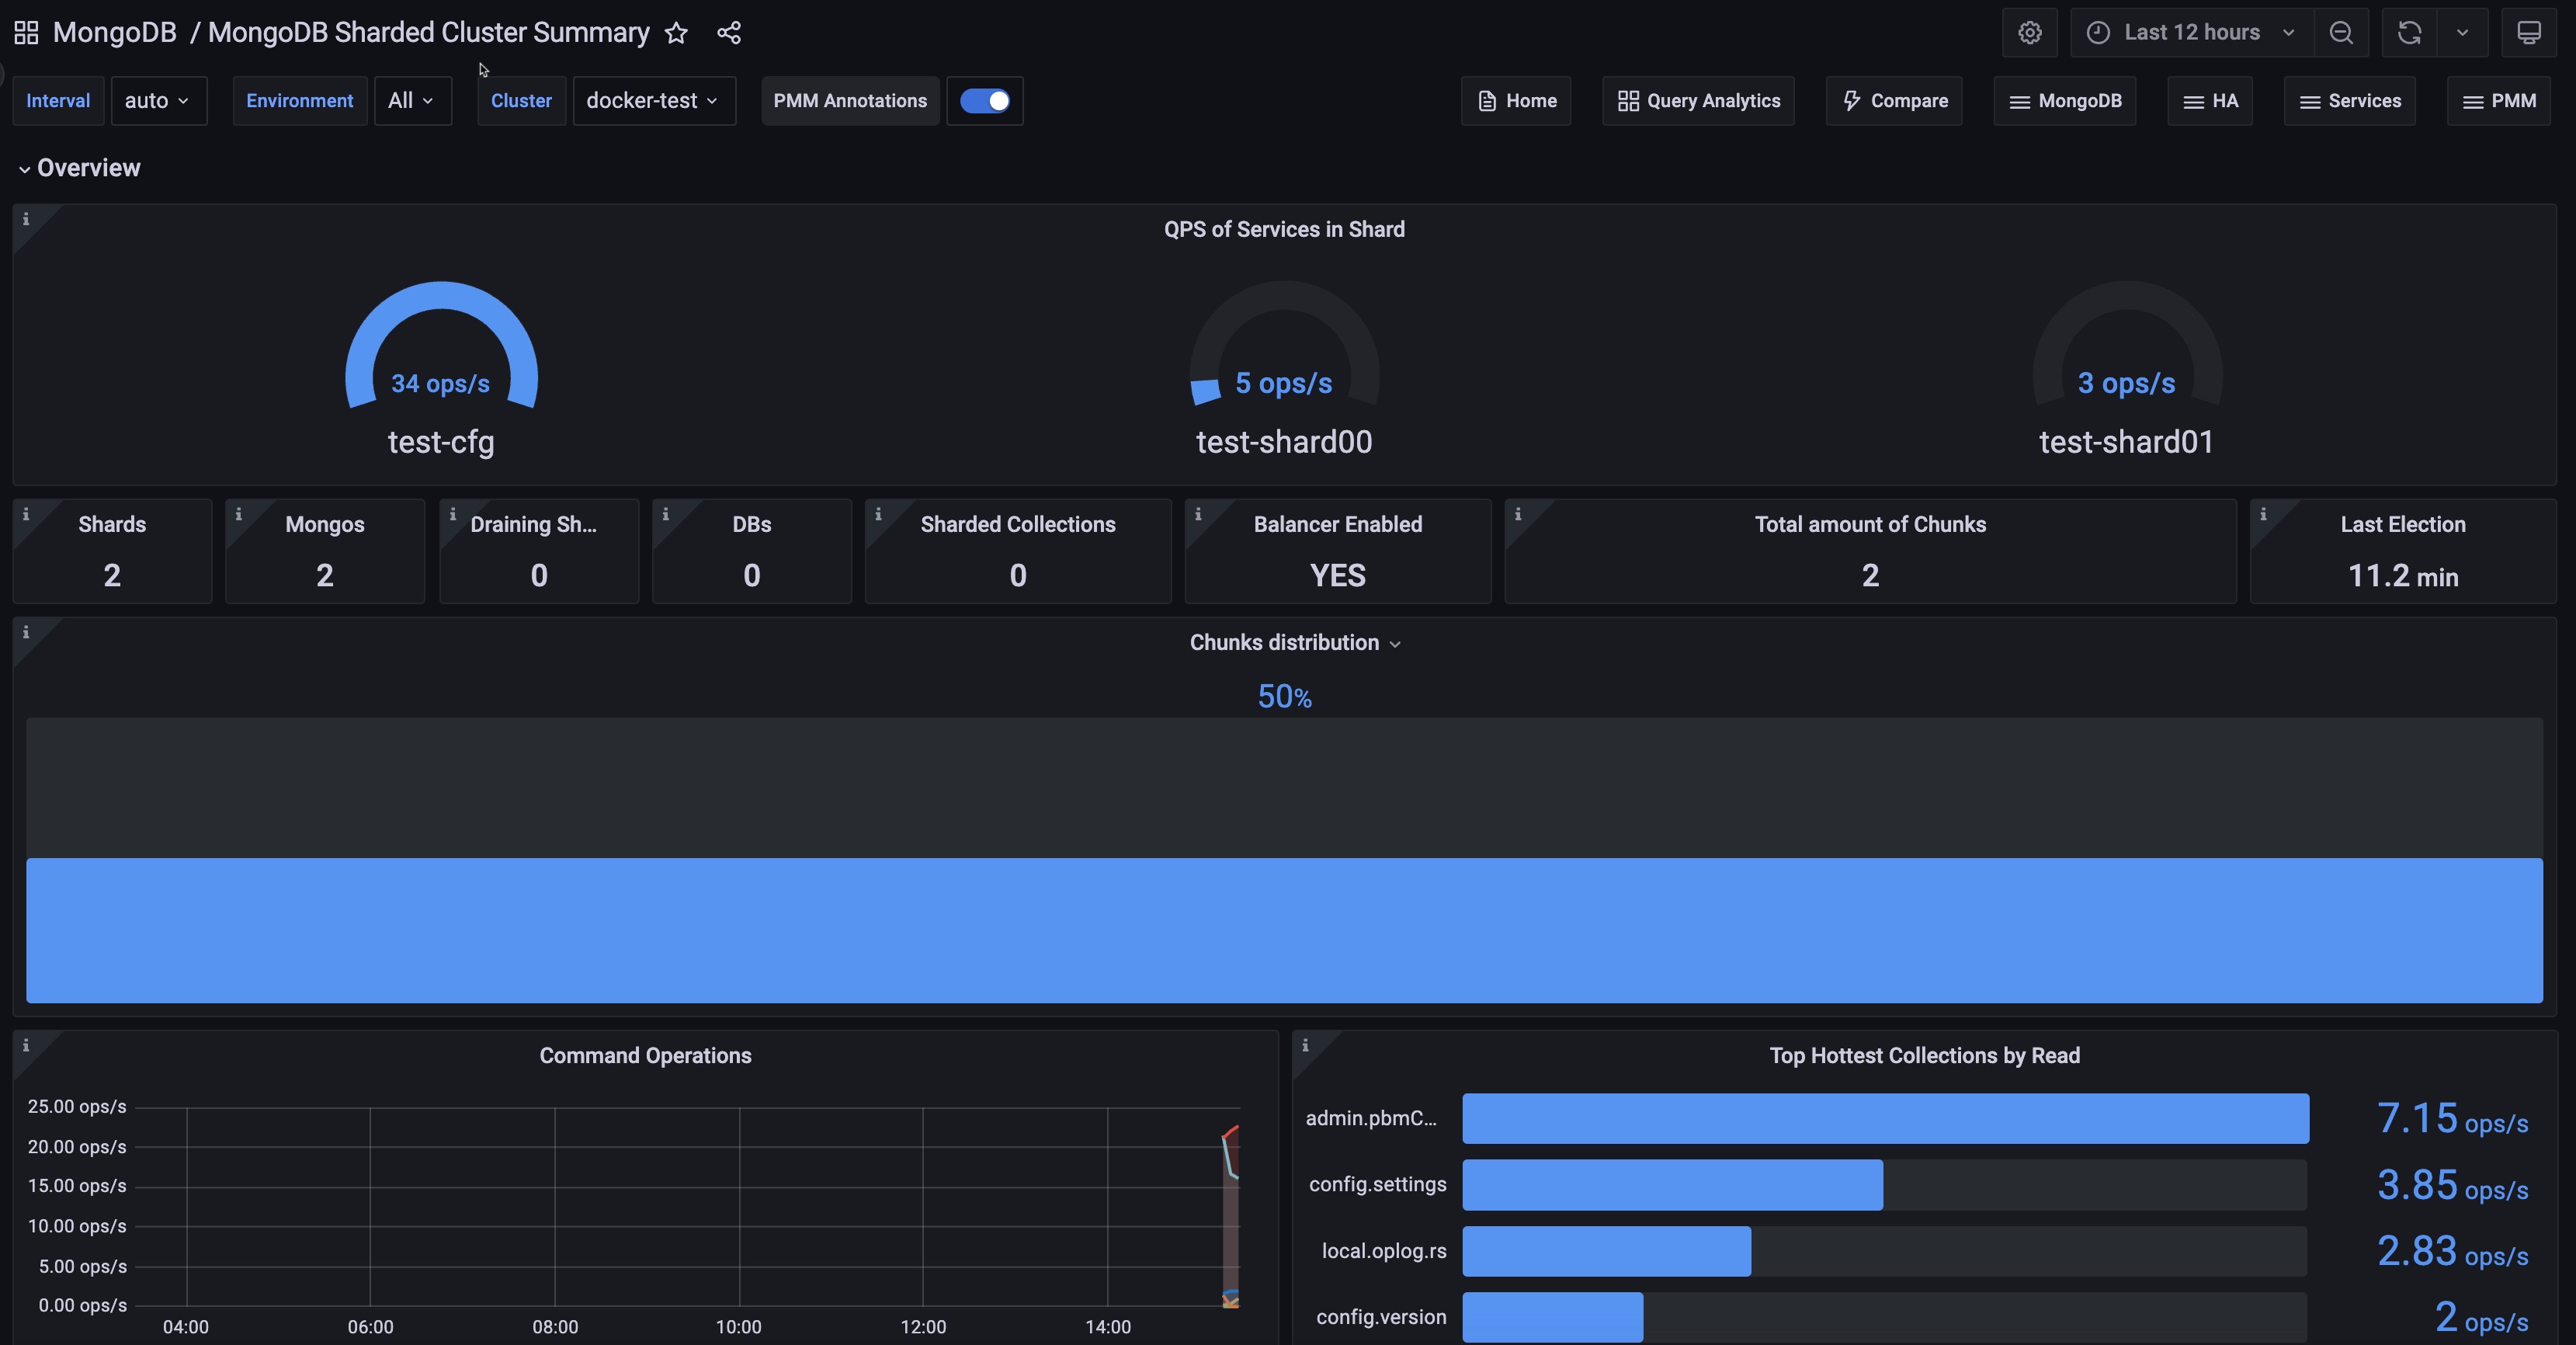Viewport: 2576px width, 1345px height.
Task: Open the MongoDB dashboards menu
Action: pyautogui.click(x=2065, y=101)
